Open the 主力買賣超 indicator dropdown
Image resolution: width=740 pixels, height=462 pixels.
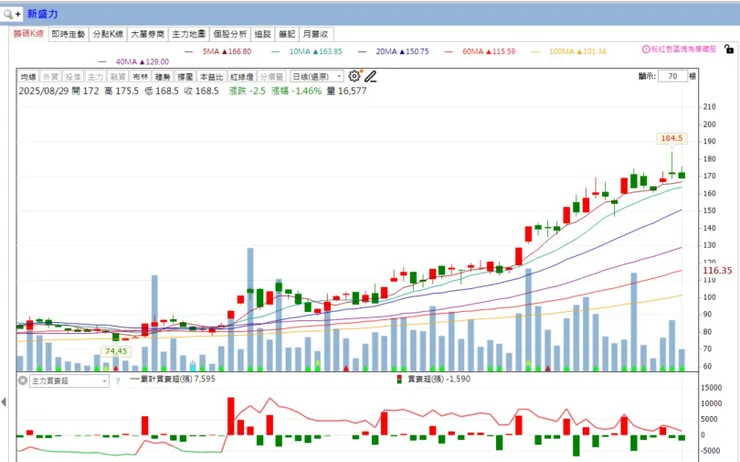click(x=69, y=381)
